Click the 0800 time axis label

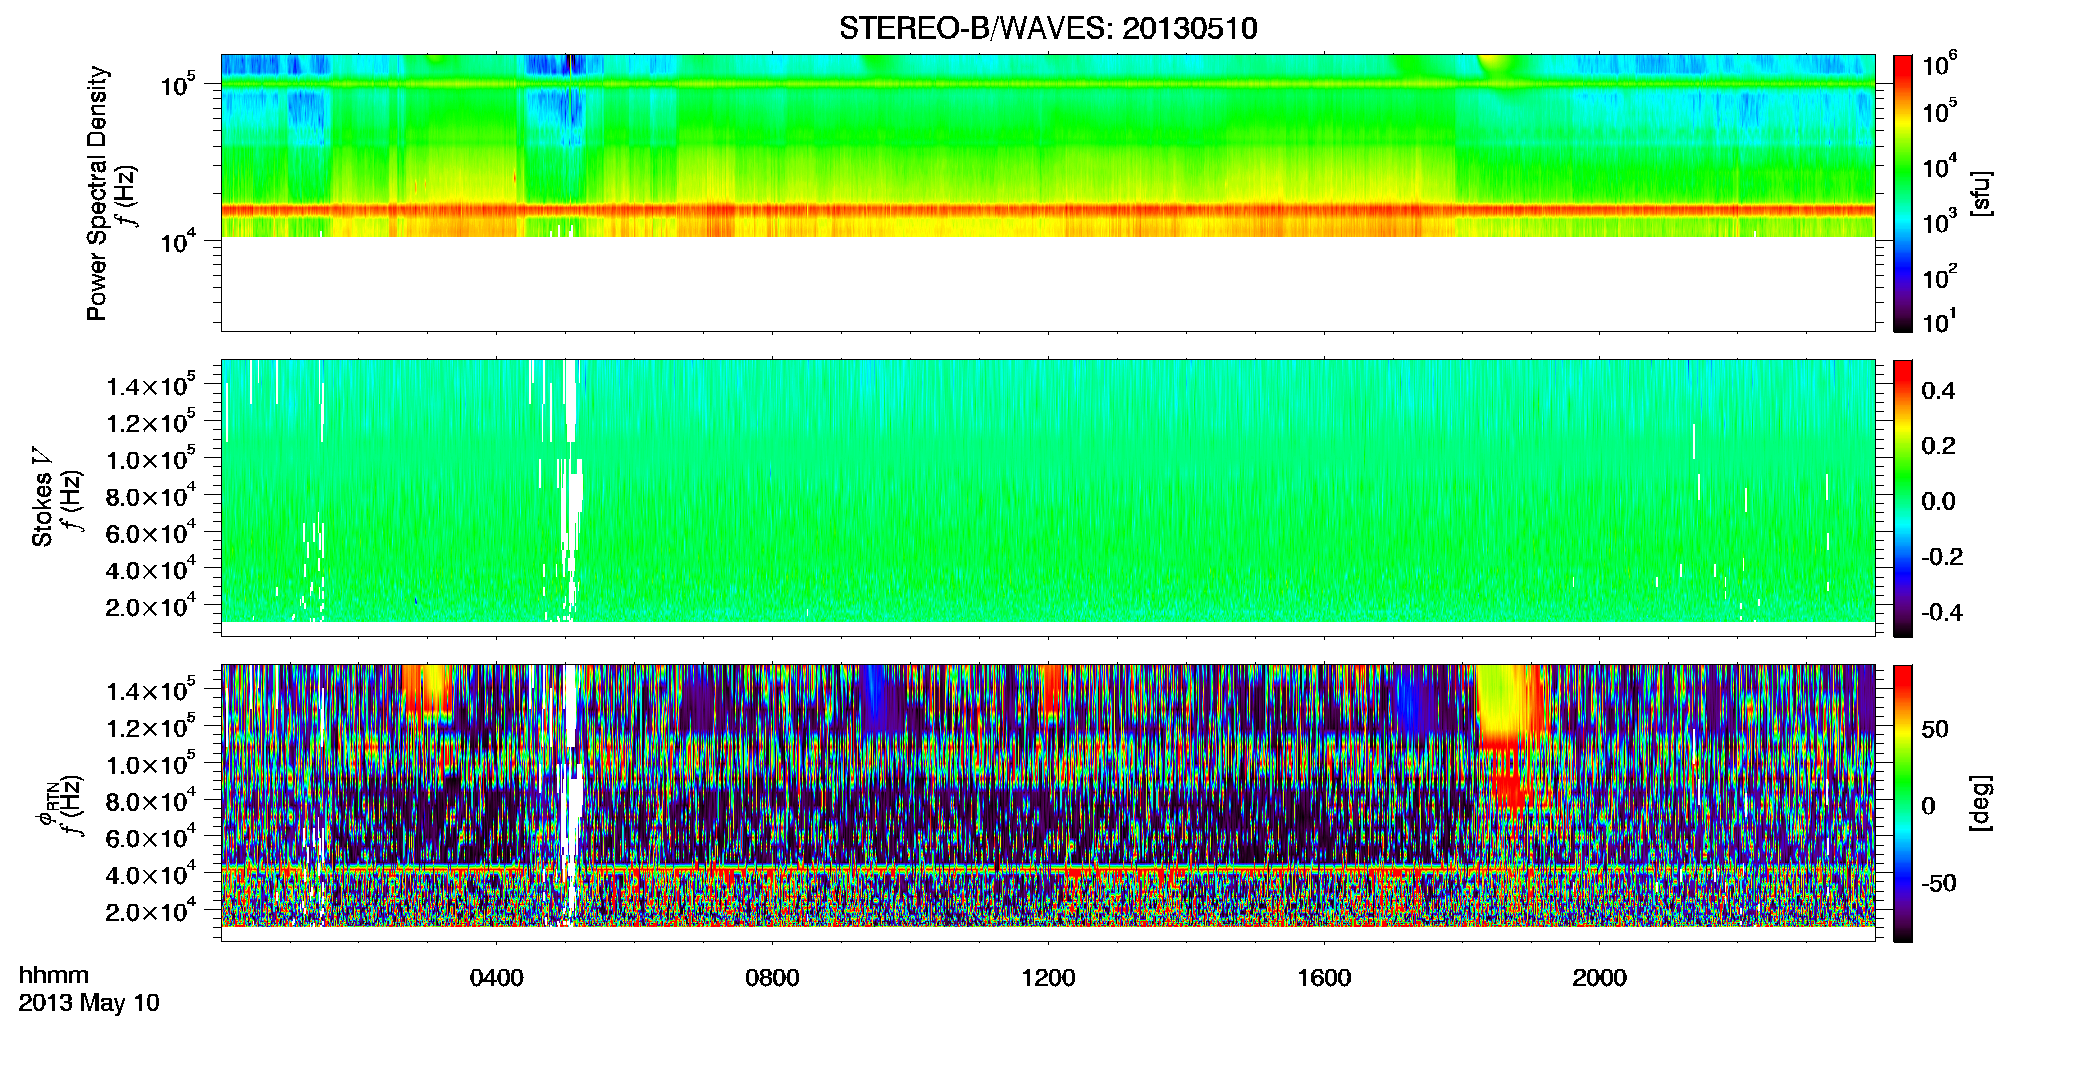772,978
